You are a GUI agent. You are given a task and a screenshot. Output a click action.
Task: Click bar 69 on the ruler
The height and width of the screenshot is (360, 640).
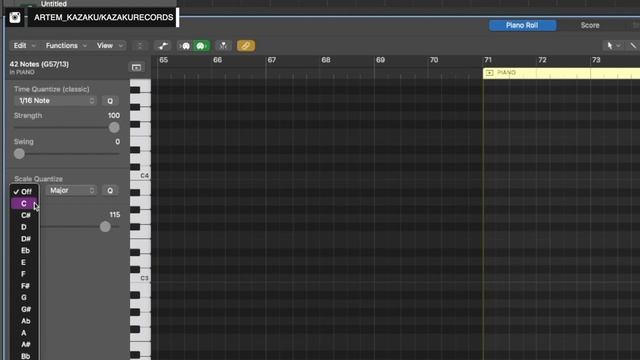coord(380,60)
